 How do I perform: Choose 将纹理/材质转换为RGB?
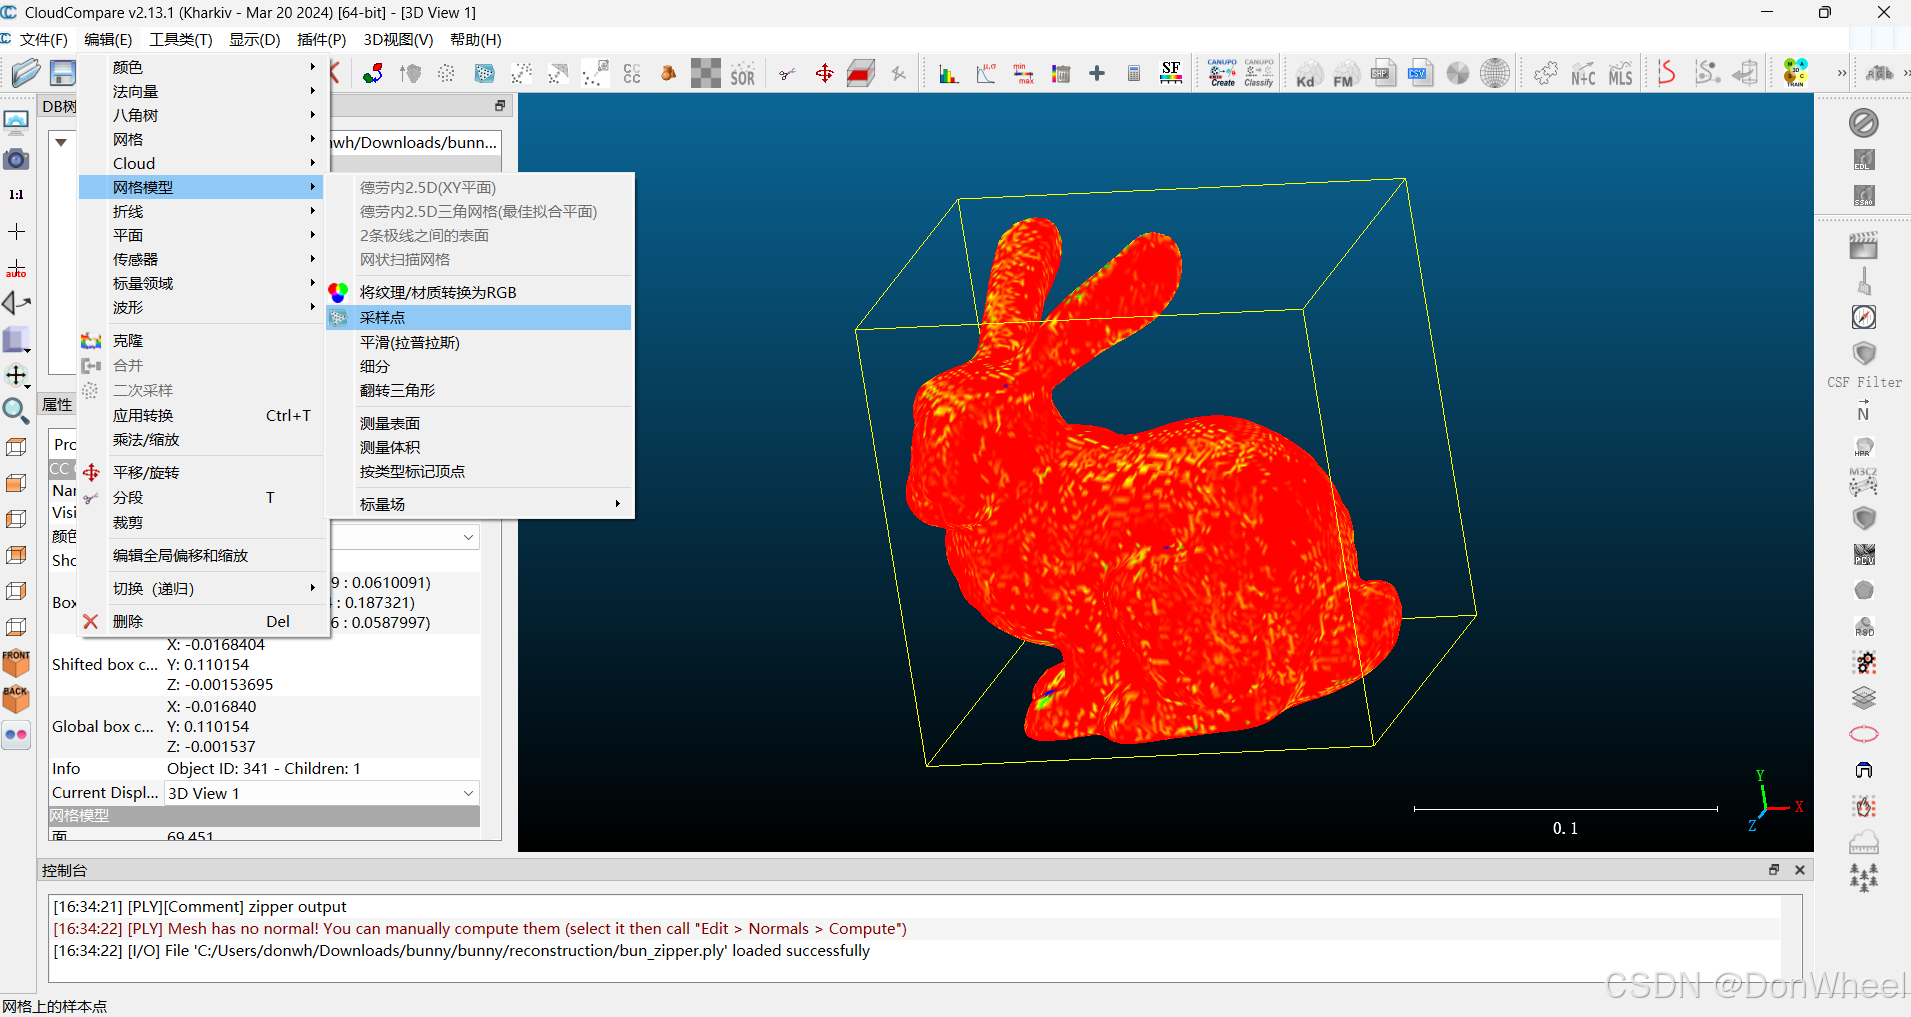[x=480, y=292]
